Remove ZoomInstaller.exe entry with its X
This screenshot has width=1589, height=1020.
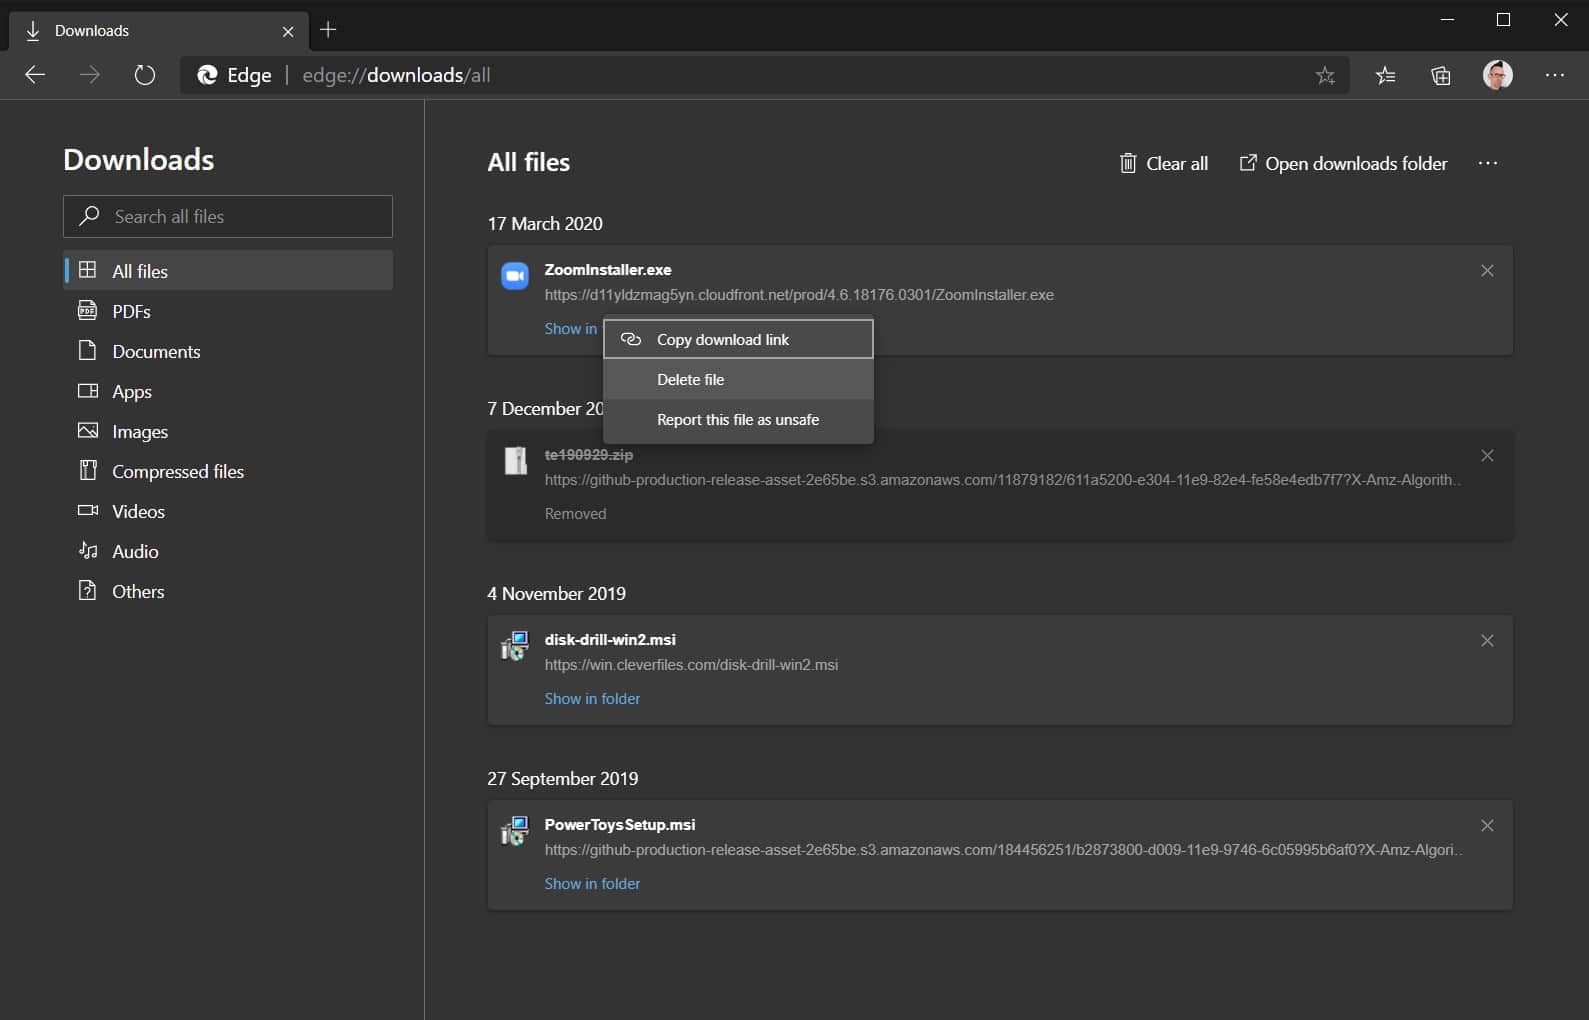[x=1487, y=271]
